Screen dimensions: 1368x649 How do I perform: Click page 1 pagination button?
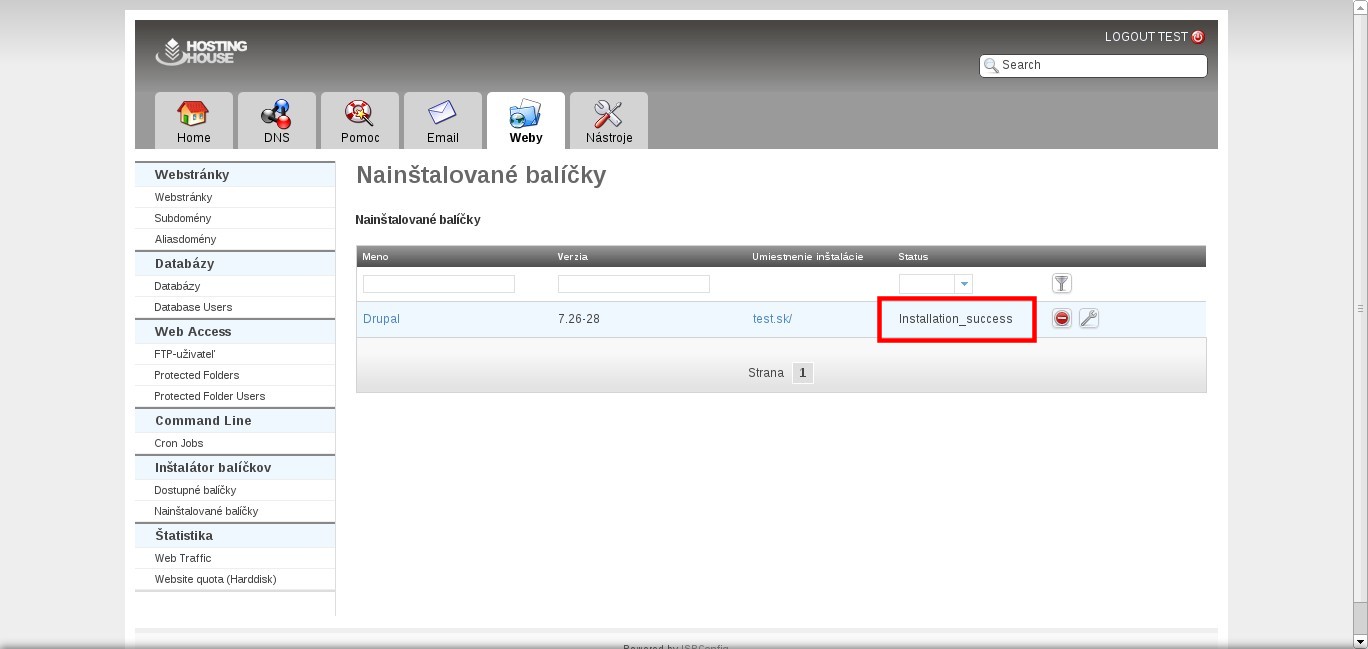pos(802,373)
